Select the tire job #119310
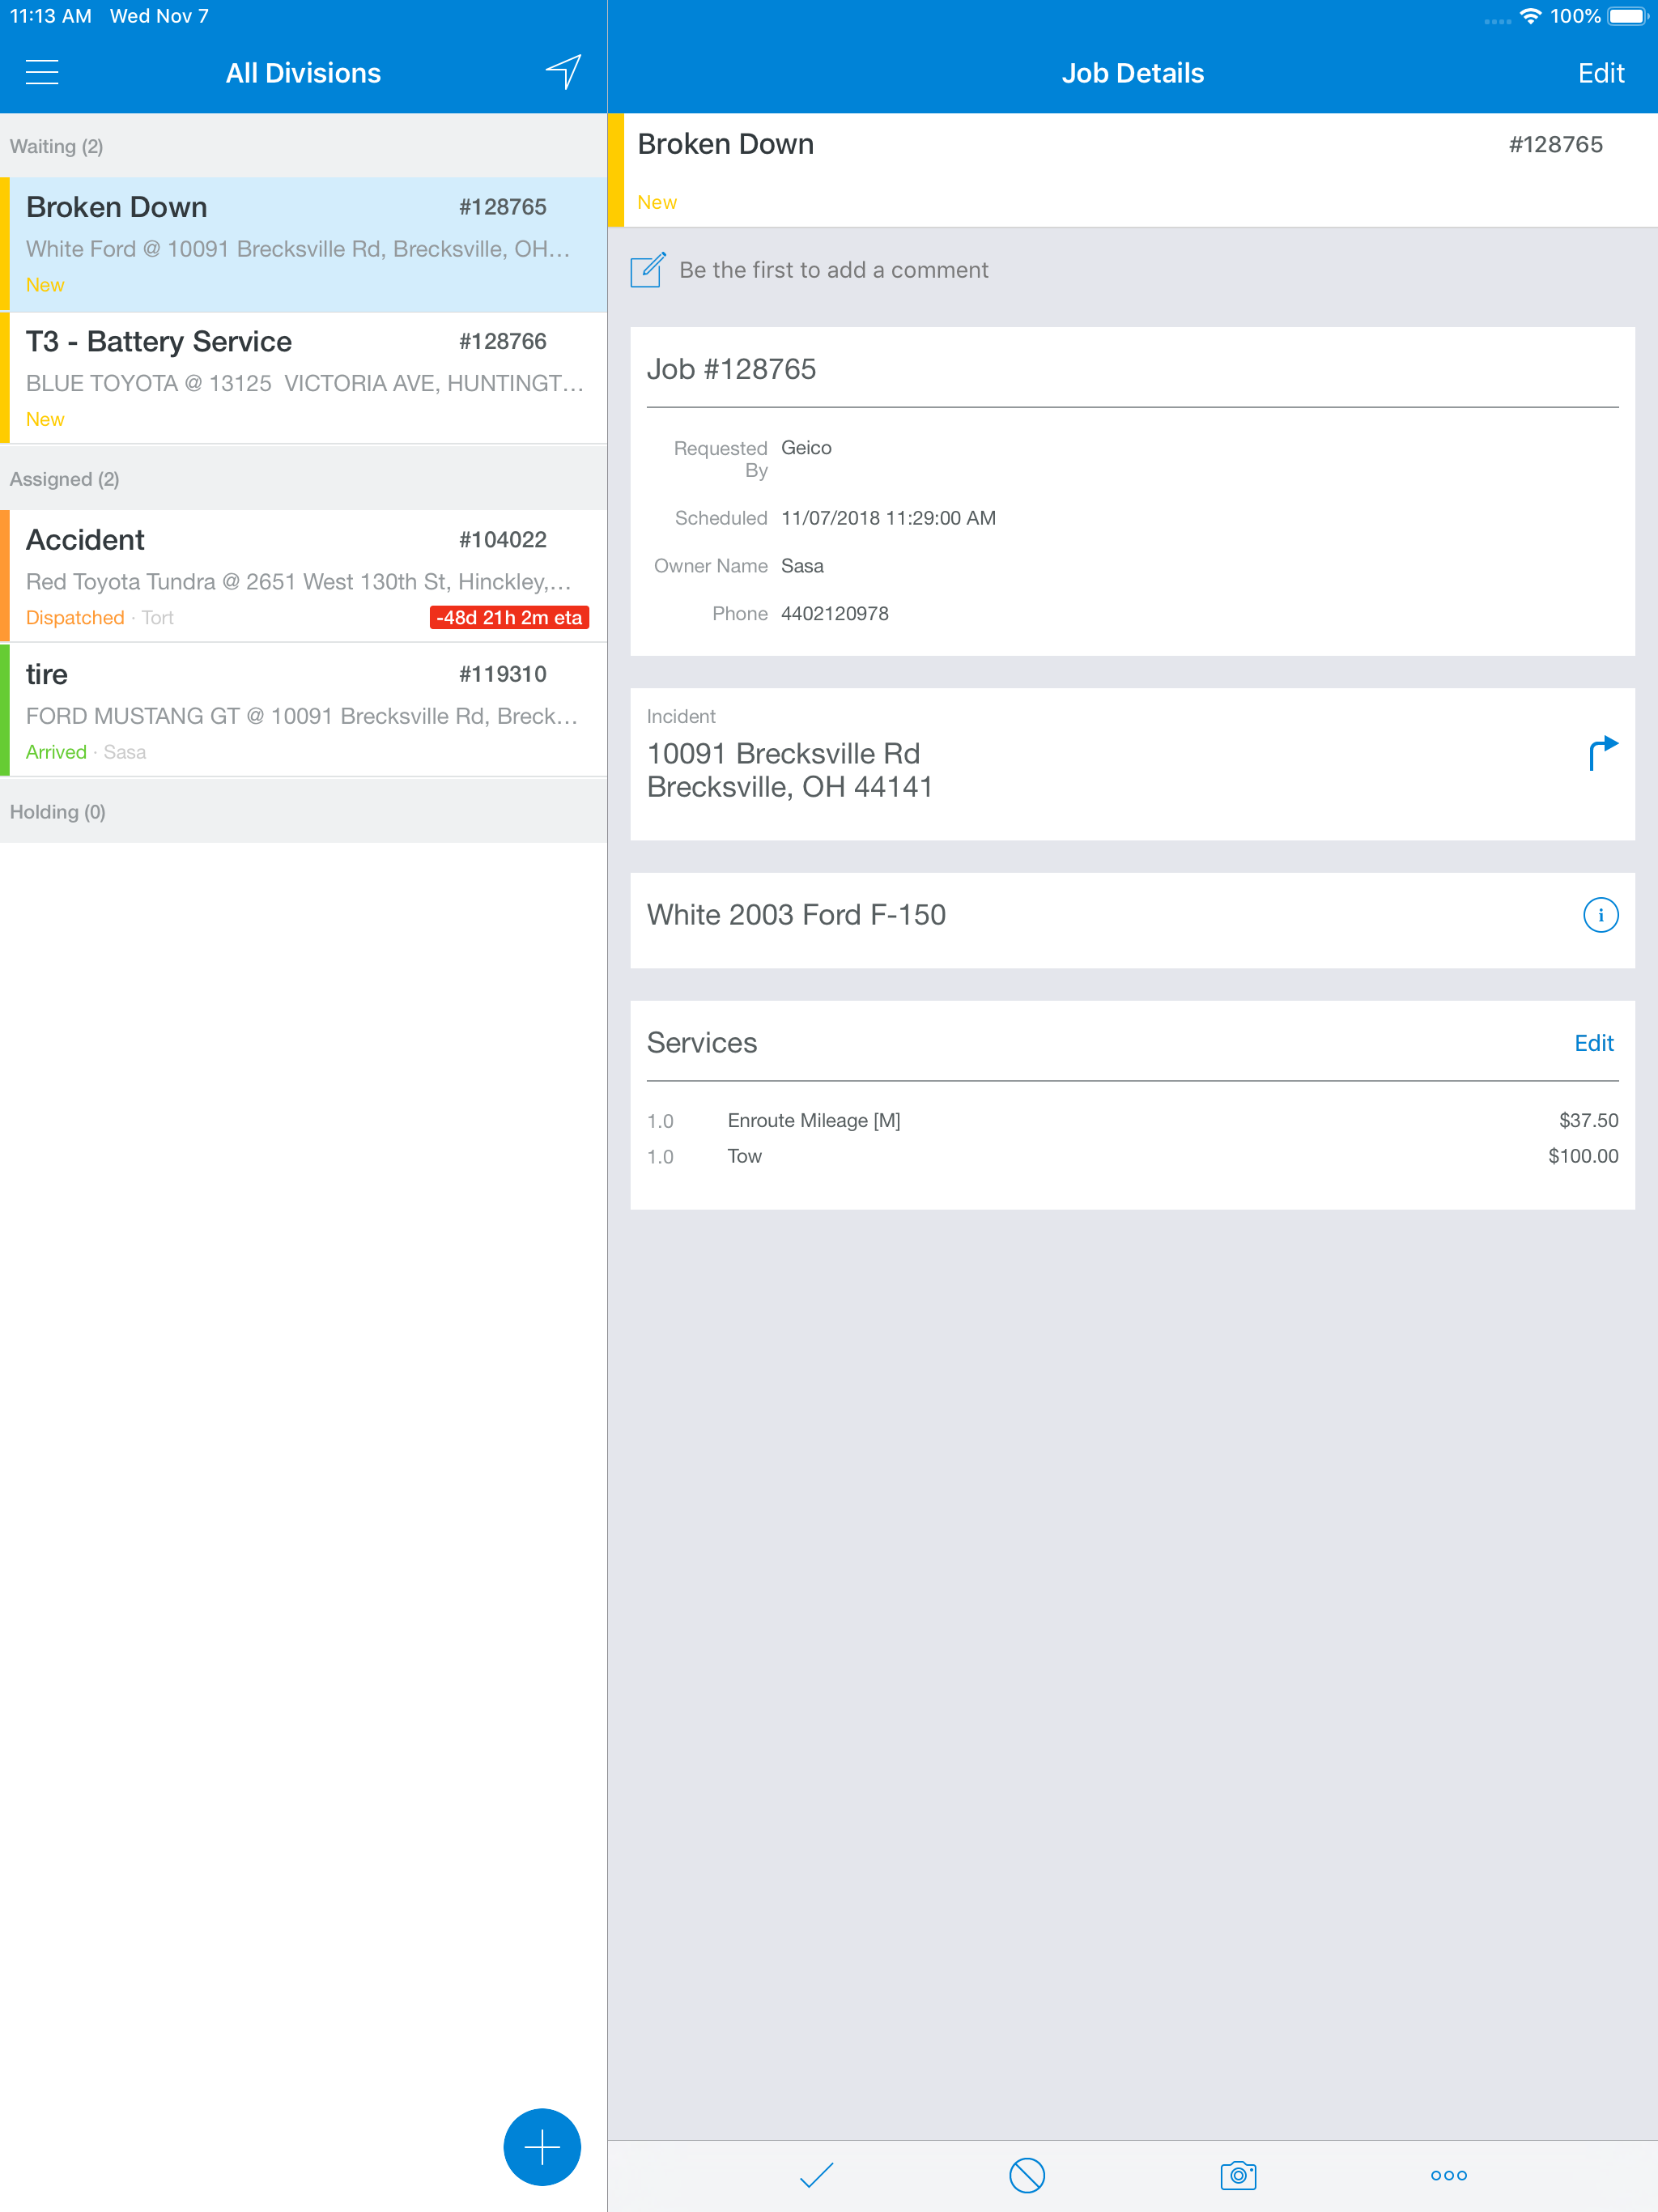The image size is (1658, 2212). point(303,710)
